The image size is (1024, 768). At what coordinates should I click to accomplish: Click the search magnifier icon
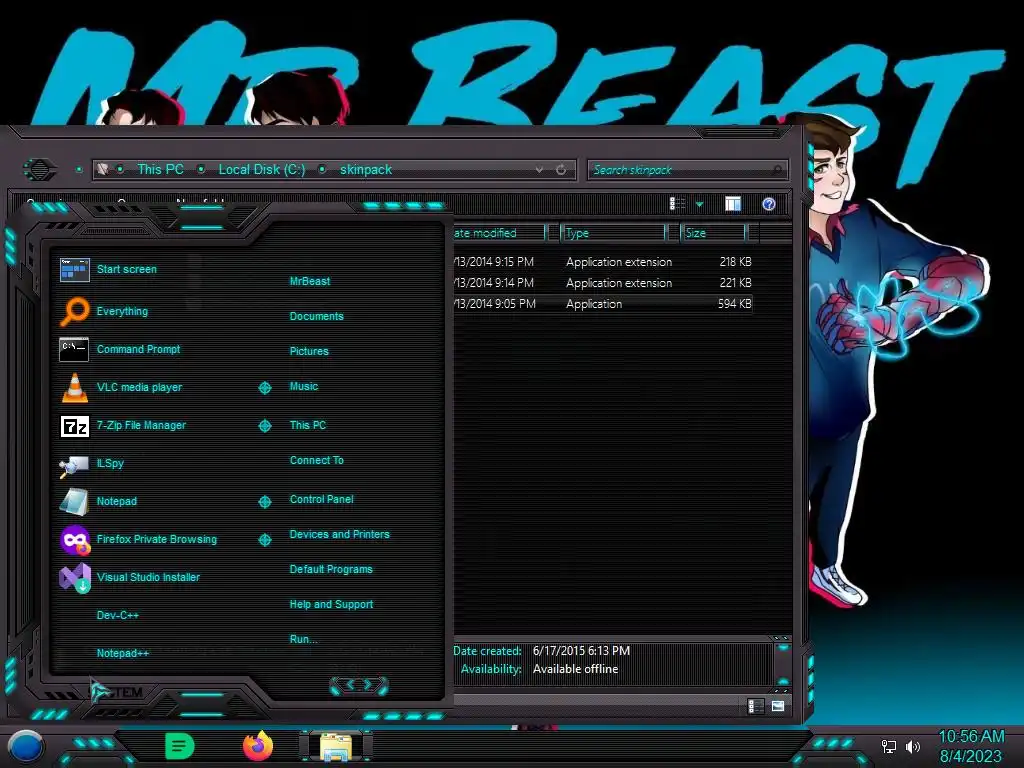776,170
